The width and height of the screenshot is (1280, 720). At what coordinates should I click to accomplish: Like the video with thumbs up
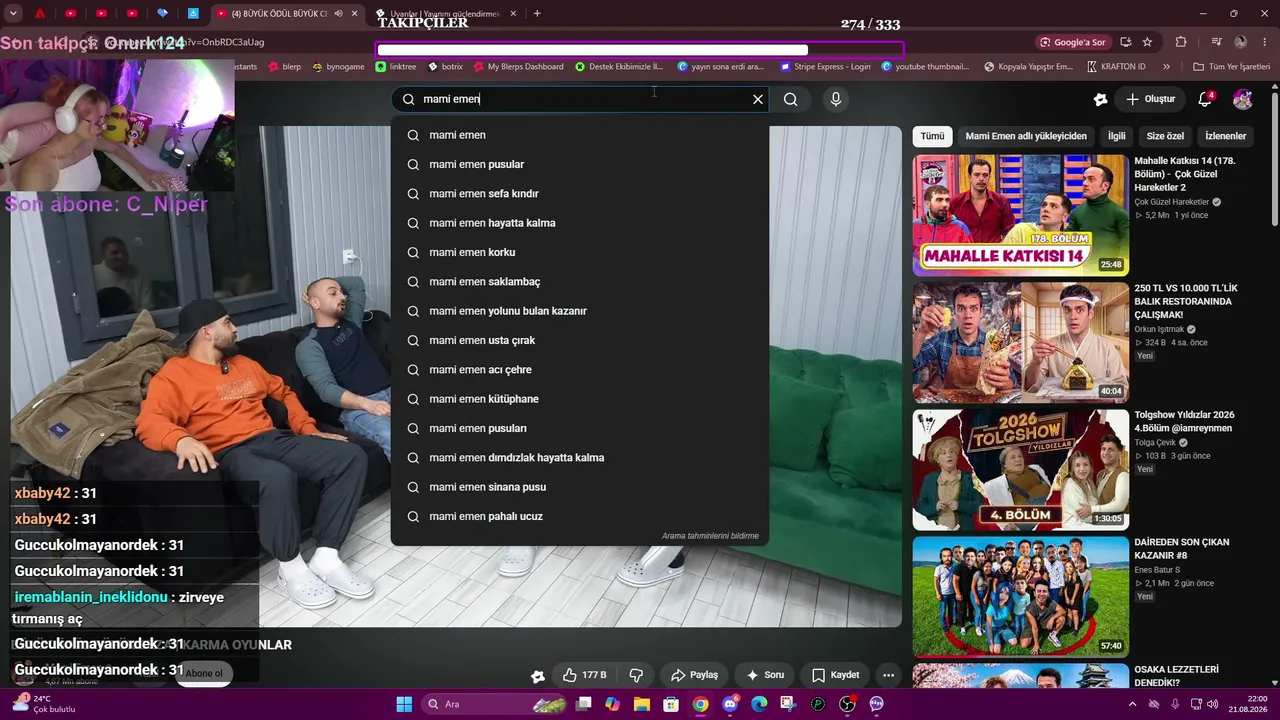coord(584,675)
